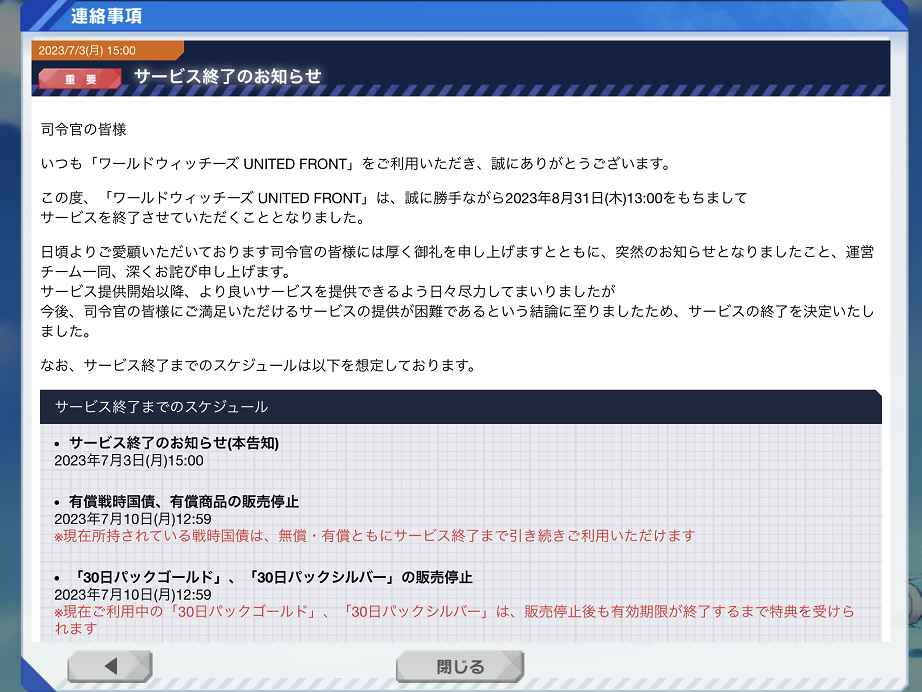Viewport: 922px width, 692px height.
Task: Click the line チーム一同、深くお詫び申し上げます。
Action: pos(166,272)
